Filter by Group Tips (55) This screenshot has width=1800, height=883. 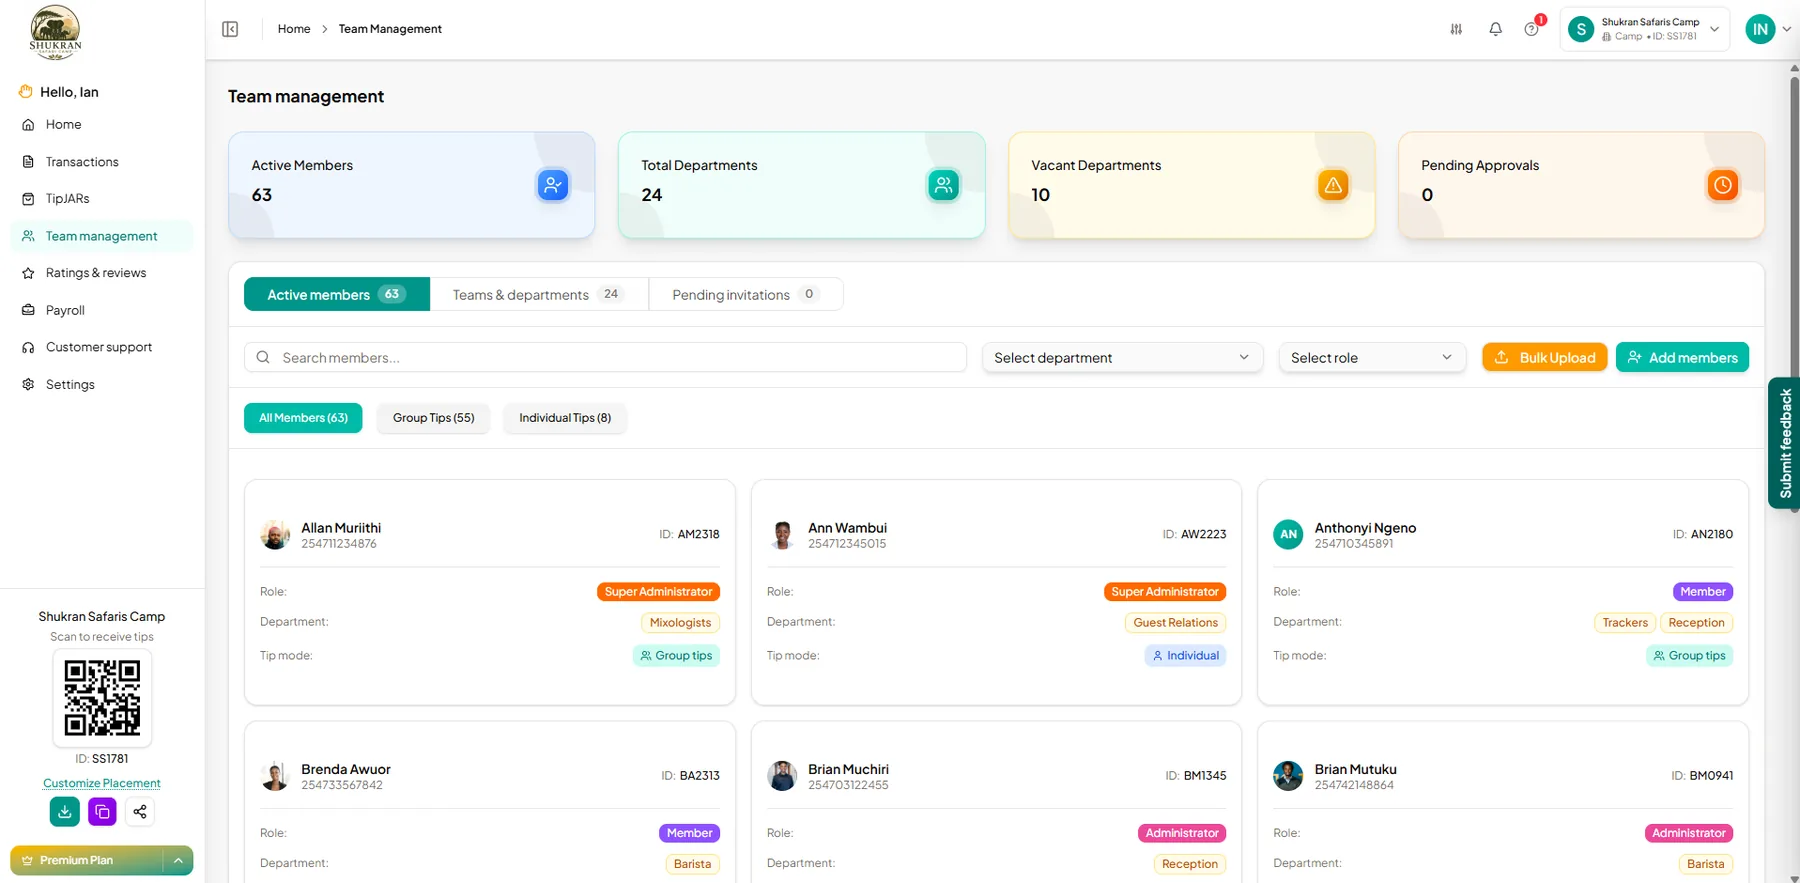tap(433, 418)
